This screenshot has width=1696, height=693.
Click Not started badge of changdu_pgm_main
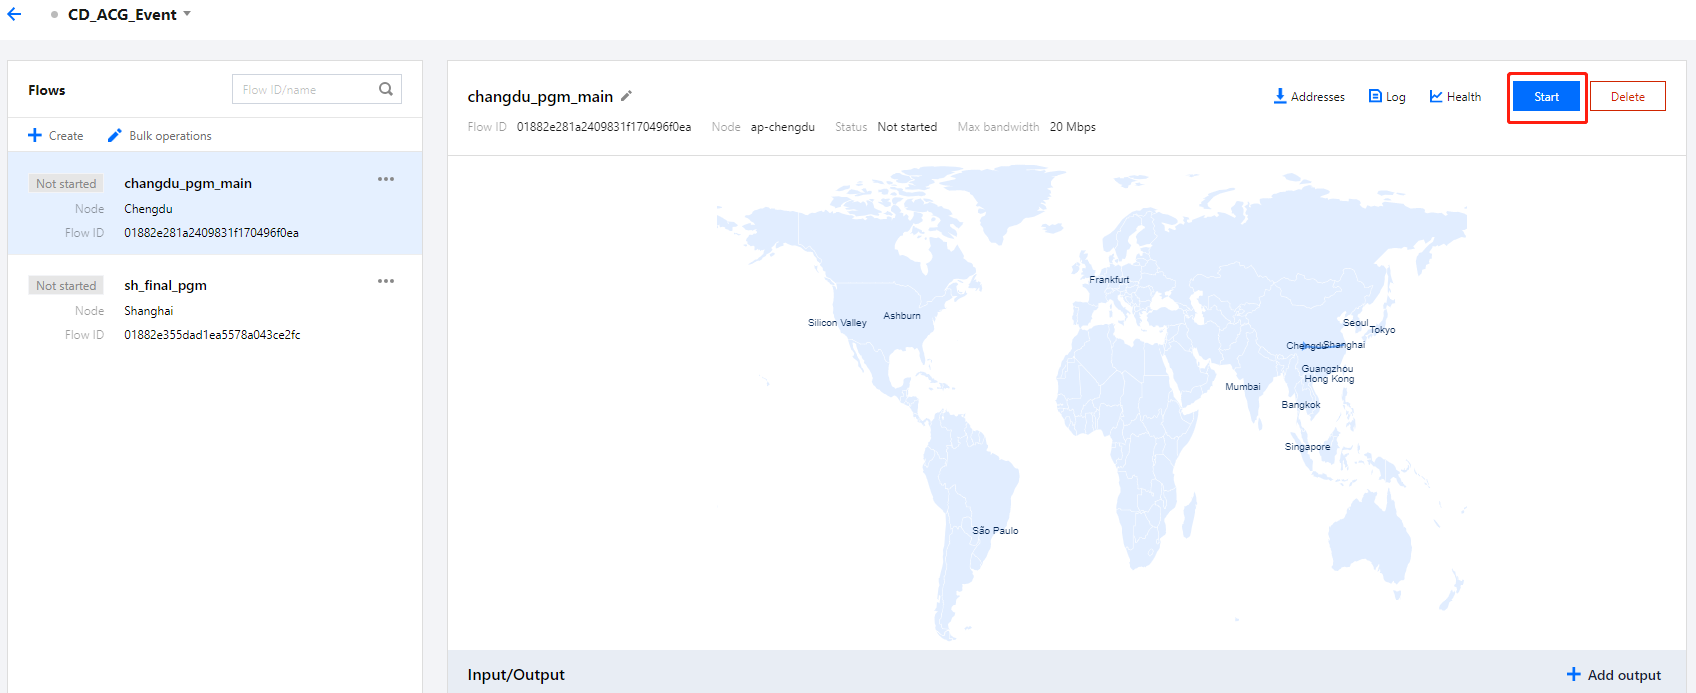(66, 184)
